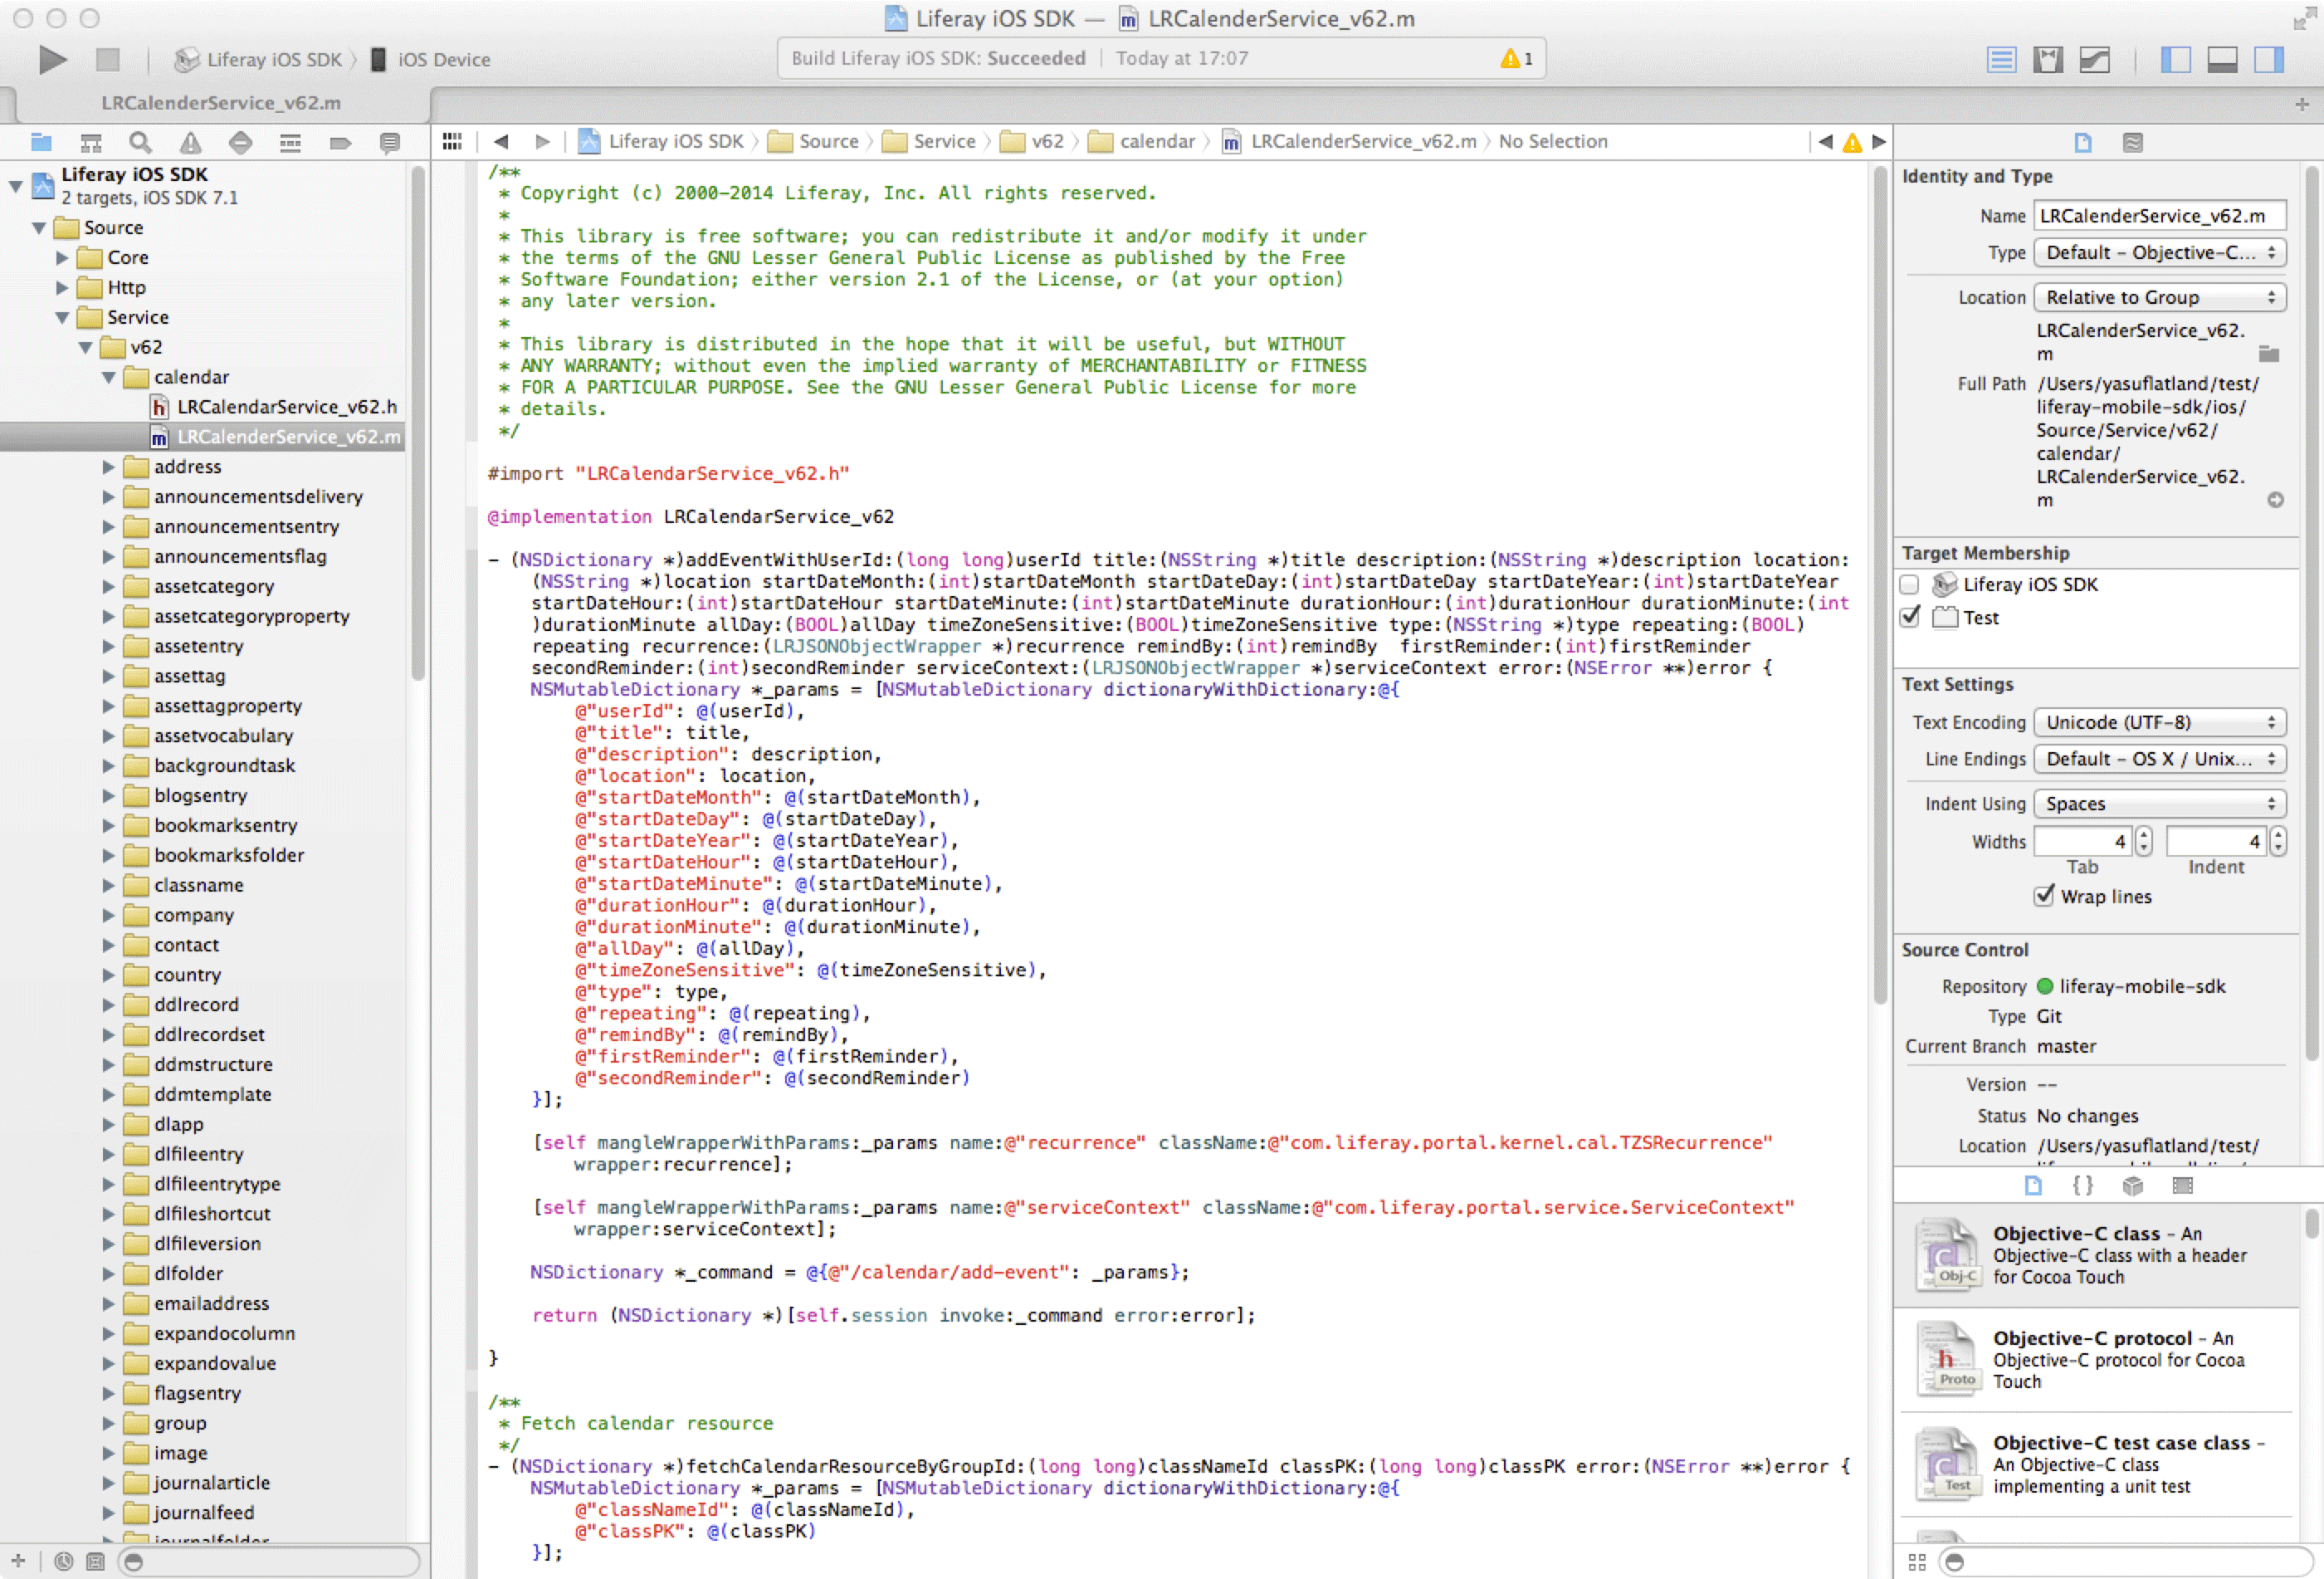The image size is (2324, 1579).
Task: Switch to the Assistant editor
Action: [2047, 60]
